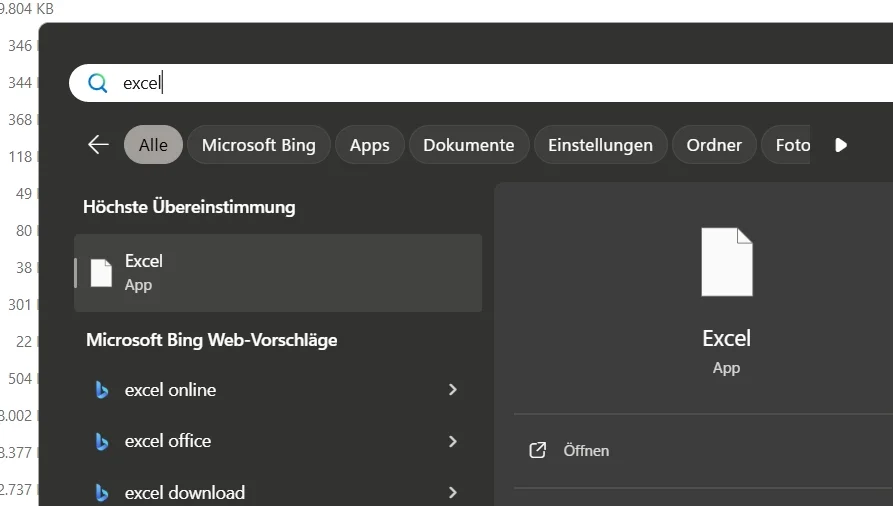Click the value '368' in the background window

[20, 120]
